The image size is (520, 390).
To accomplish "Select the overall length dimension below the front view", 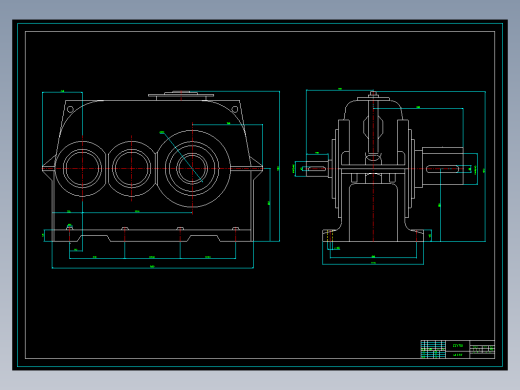I will pos(153,267).
